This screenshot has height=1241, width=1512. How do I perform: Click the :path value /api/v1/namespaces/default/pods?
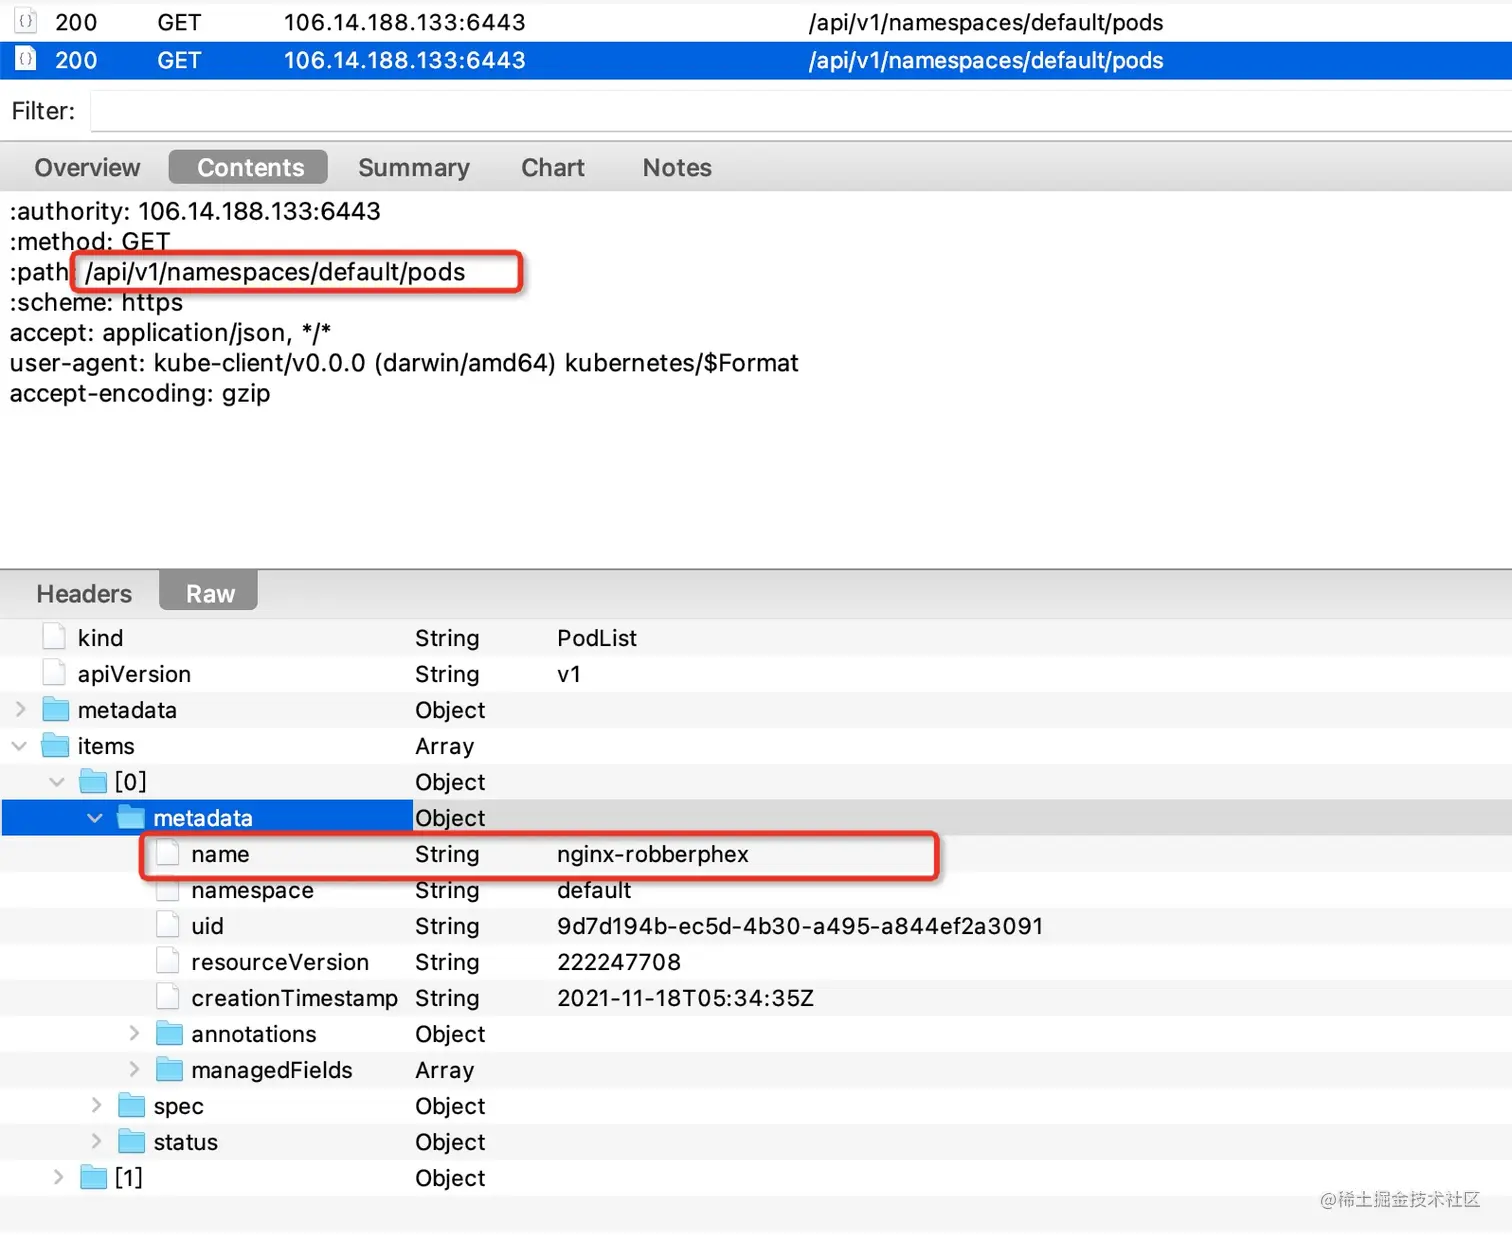tap(275, 271)
